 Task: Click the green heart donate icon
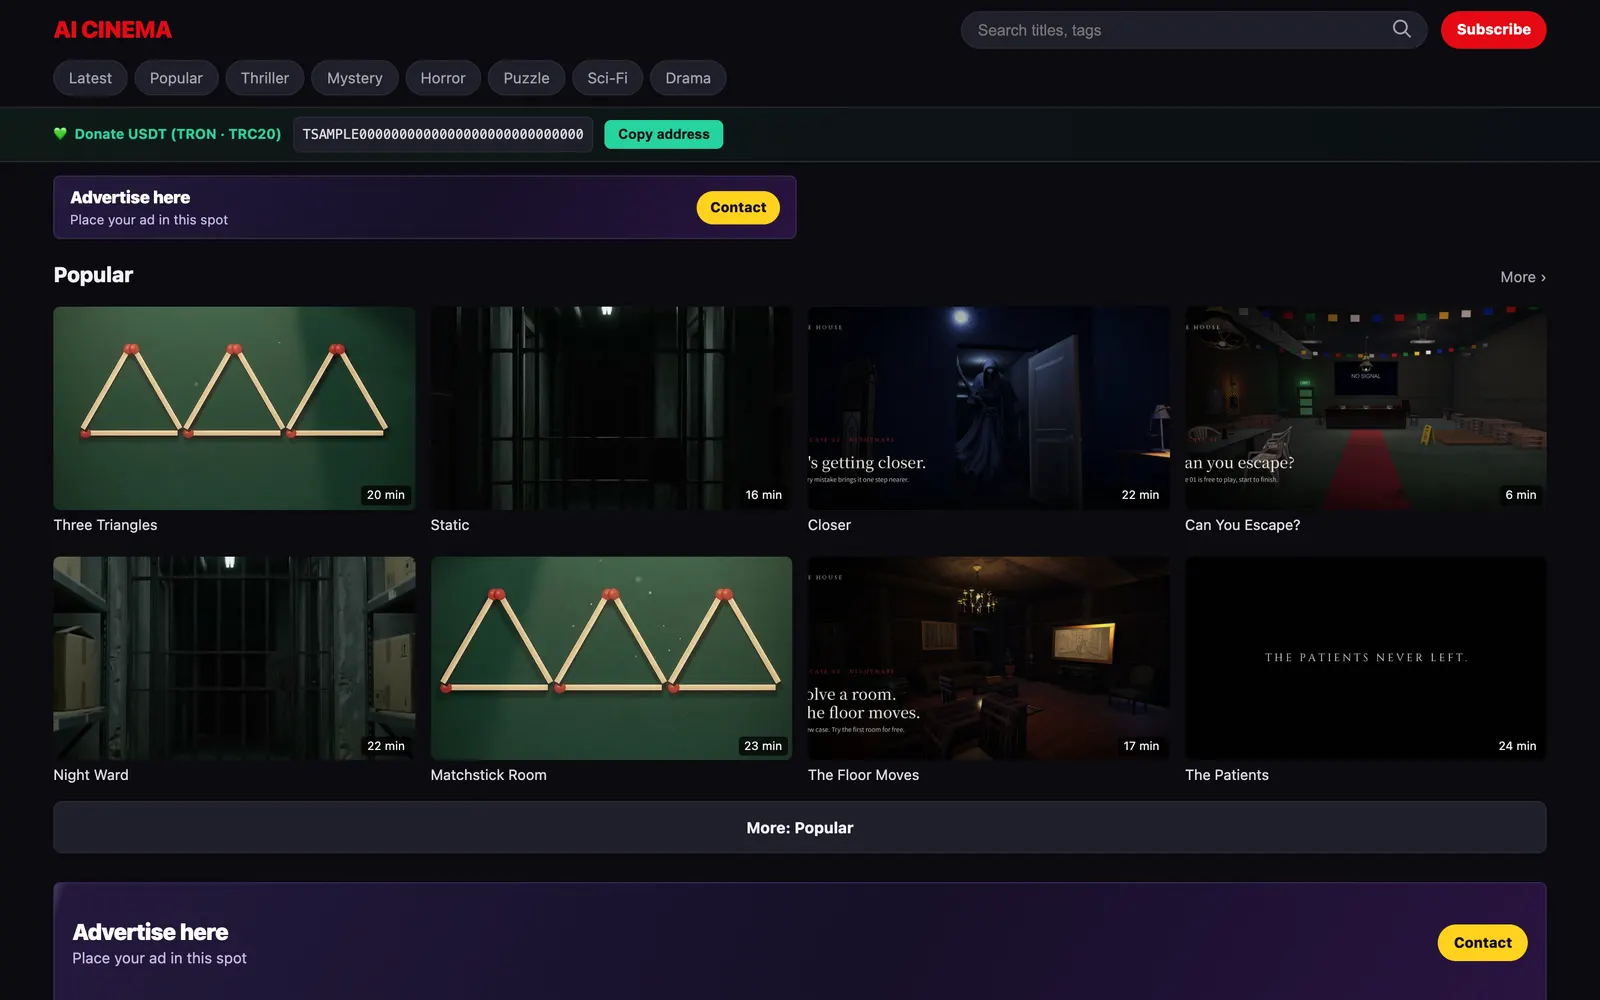tap(60, 134)
